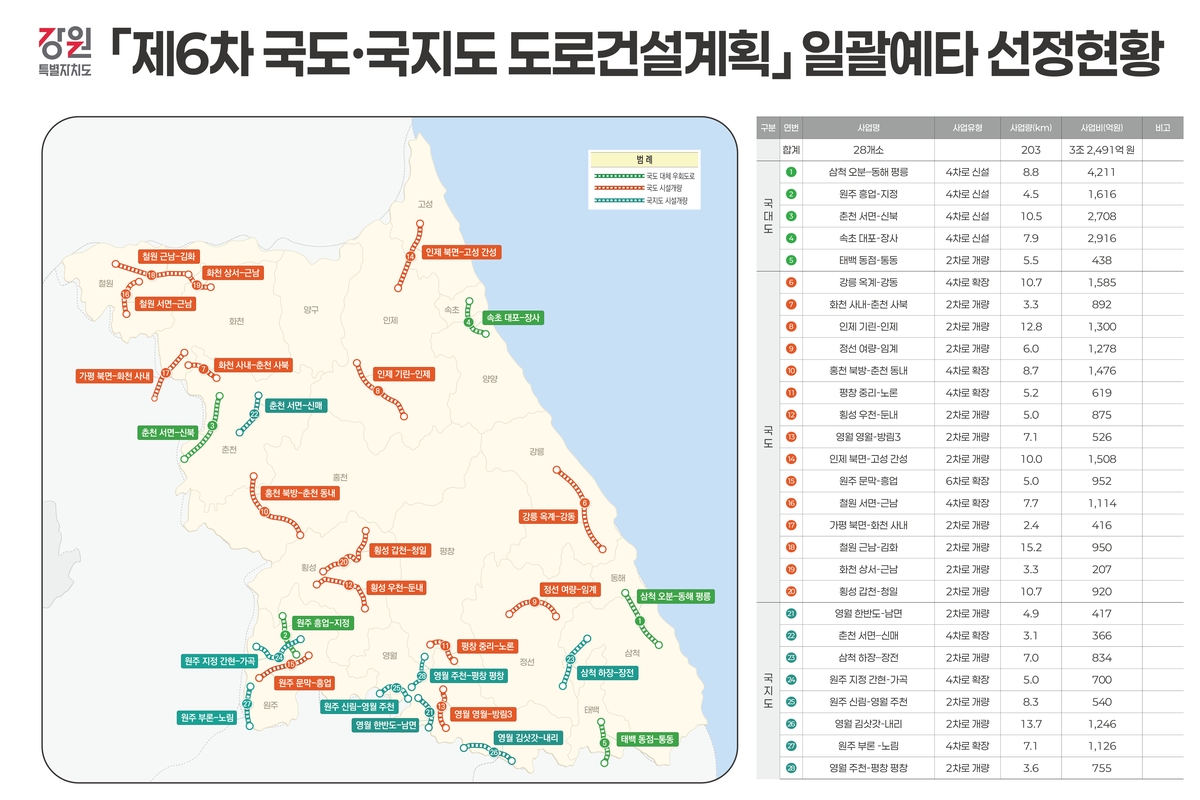Click the table's number 1 green badge

[x=791, y=172]
